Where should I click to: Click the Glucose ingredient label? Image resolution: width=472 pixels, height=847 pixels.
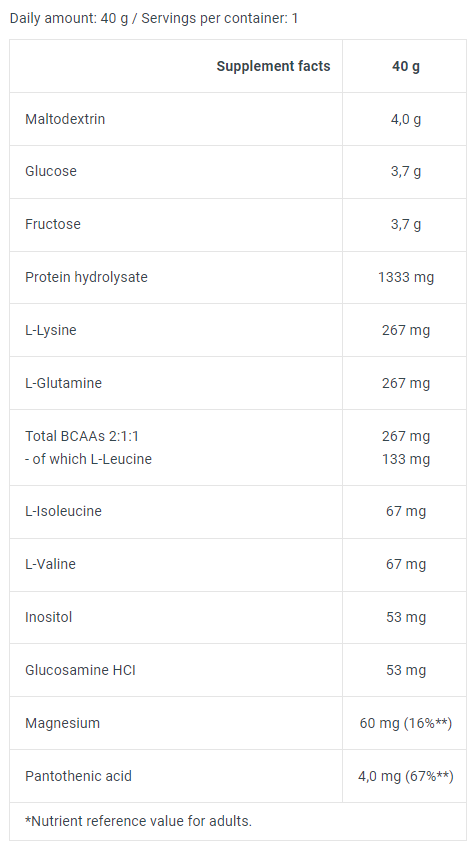pyautogui.click(x=51, y=171)
